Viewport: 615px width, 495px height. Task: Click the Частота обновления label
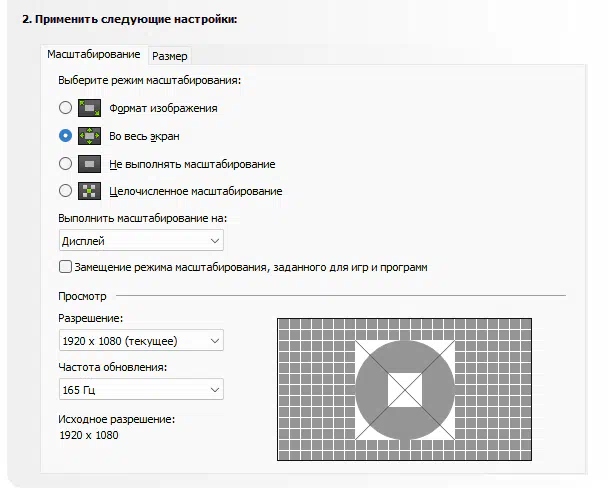tap(113, 367)
